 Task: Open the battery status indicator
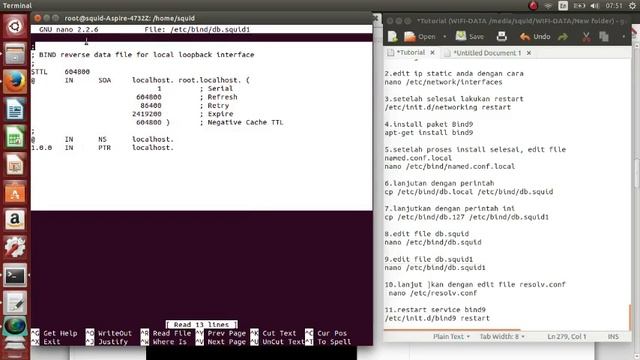[579, 6]
